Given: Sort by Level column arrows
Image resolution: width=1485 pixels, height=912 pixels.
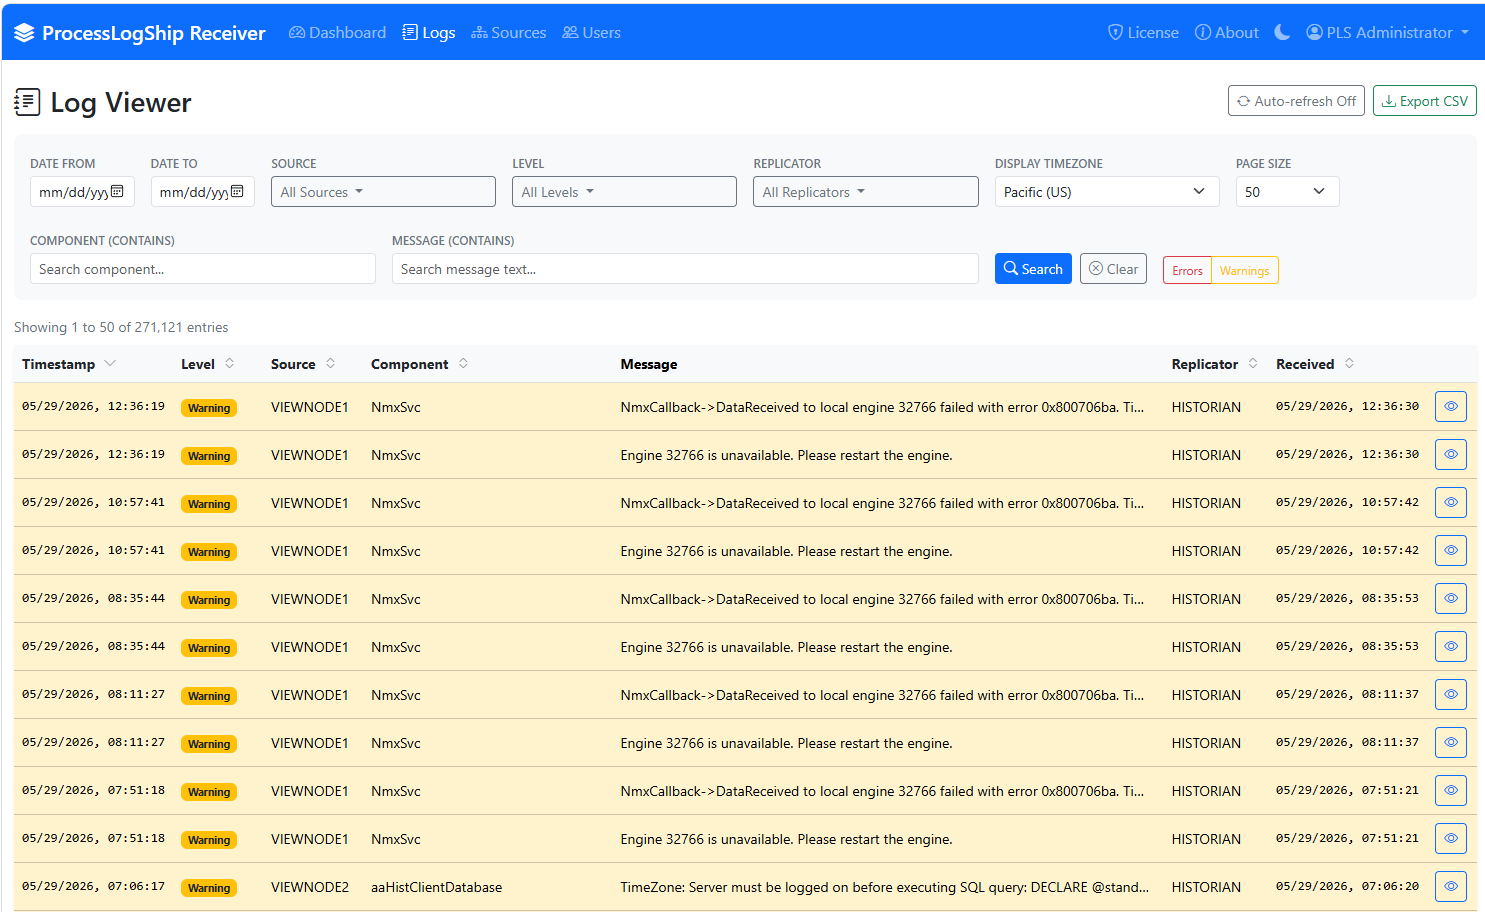Looking at the screenshot, I should tap(229, 364).
